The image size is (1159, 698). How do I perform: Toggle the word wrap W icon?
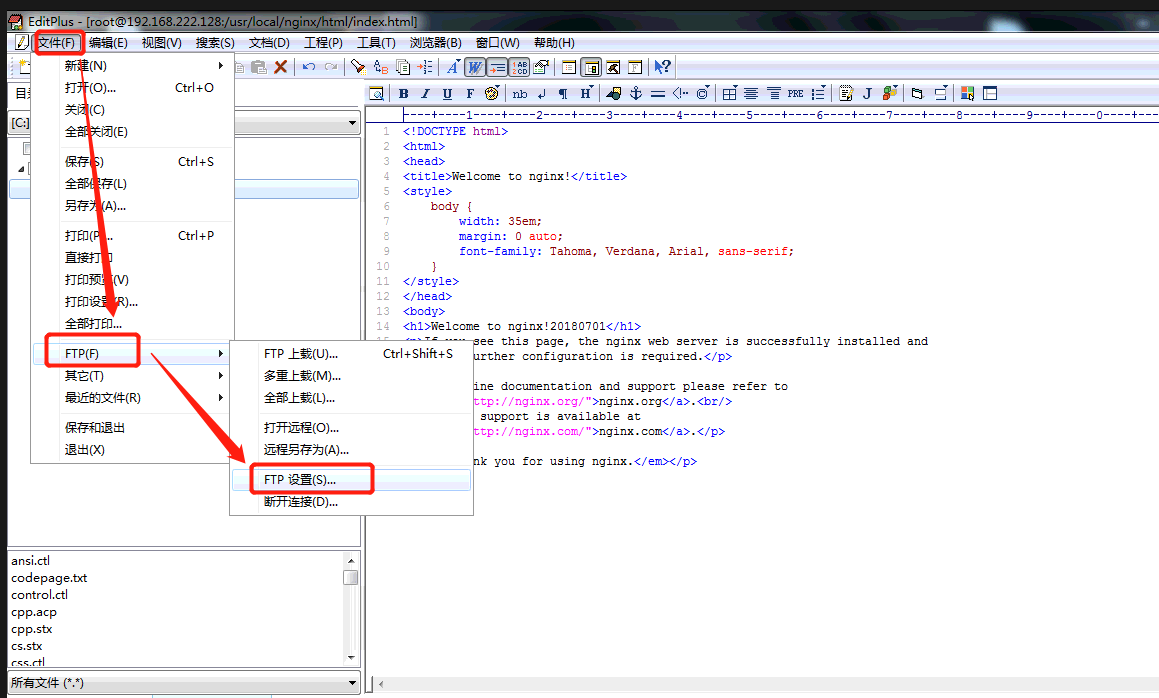click(x=475, y=67)
